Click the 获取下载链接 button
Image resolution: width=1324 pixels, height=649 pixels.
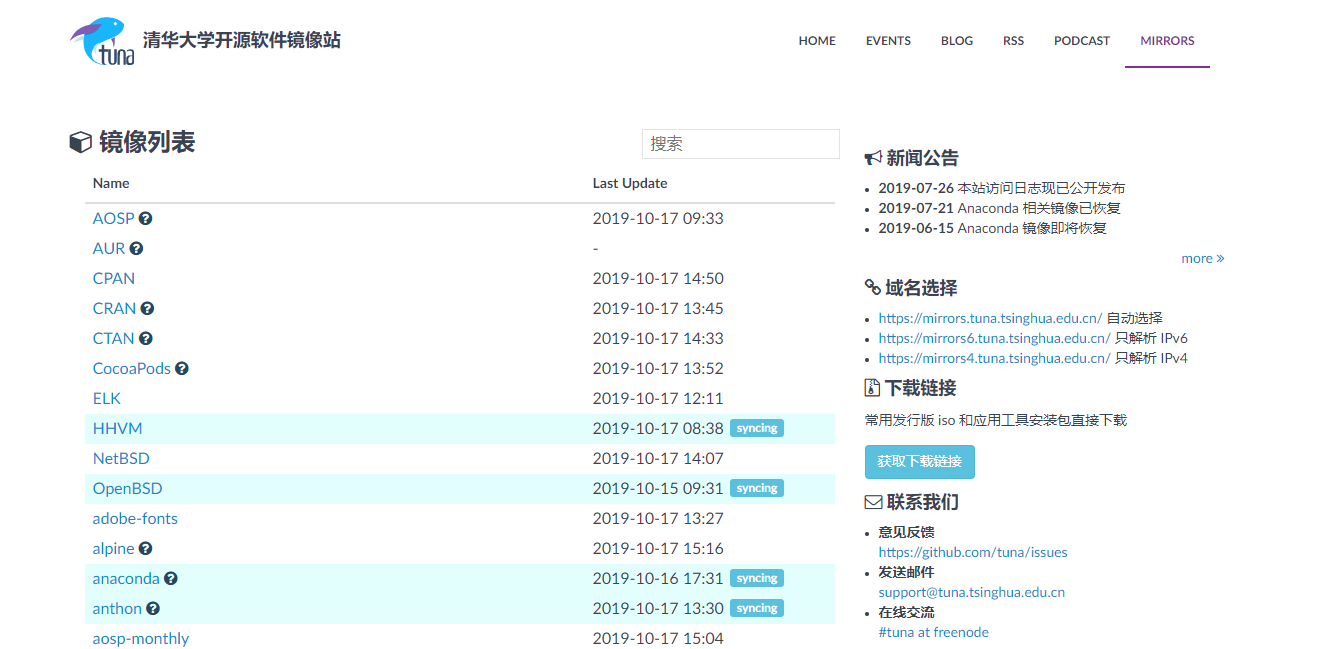[920, 462]
